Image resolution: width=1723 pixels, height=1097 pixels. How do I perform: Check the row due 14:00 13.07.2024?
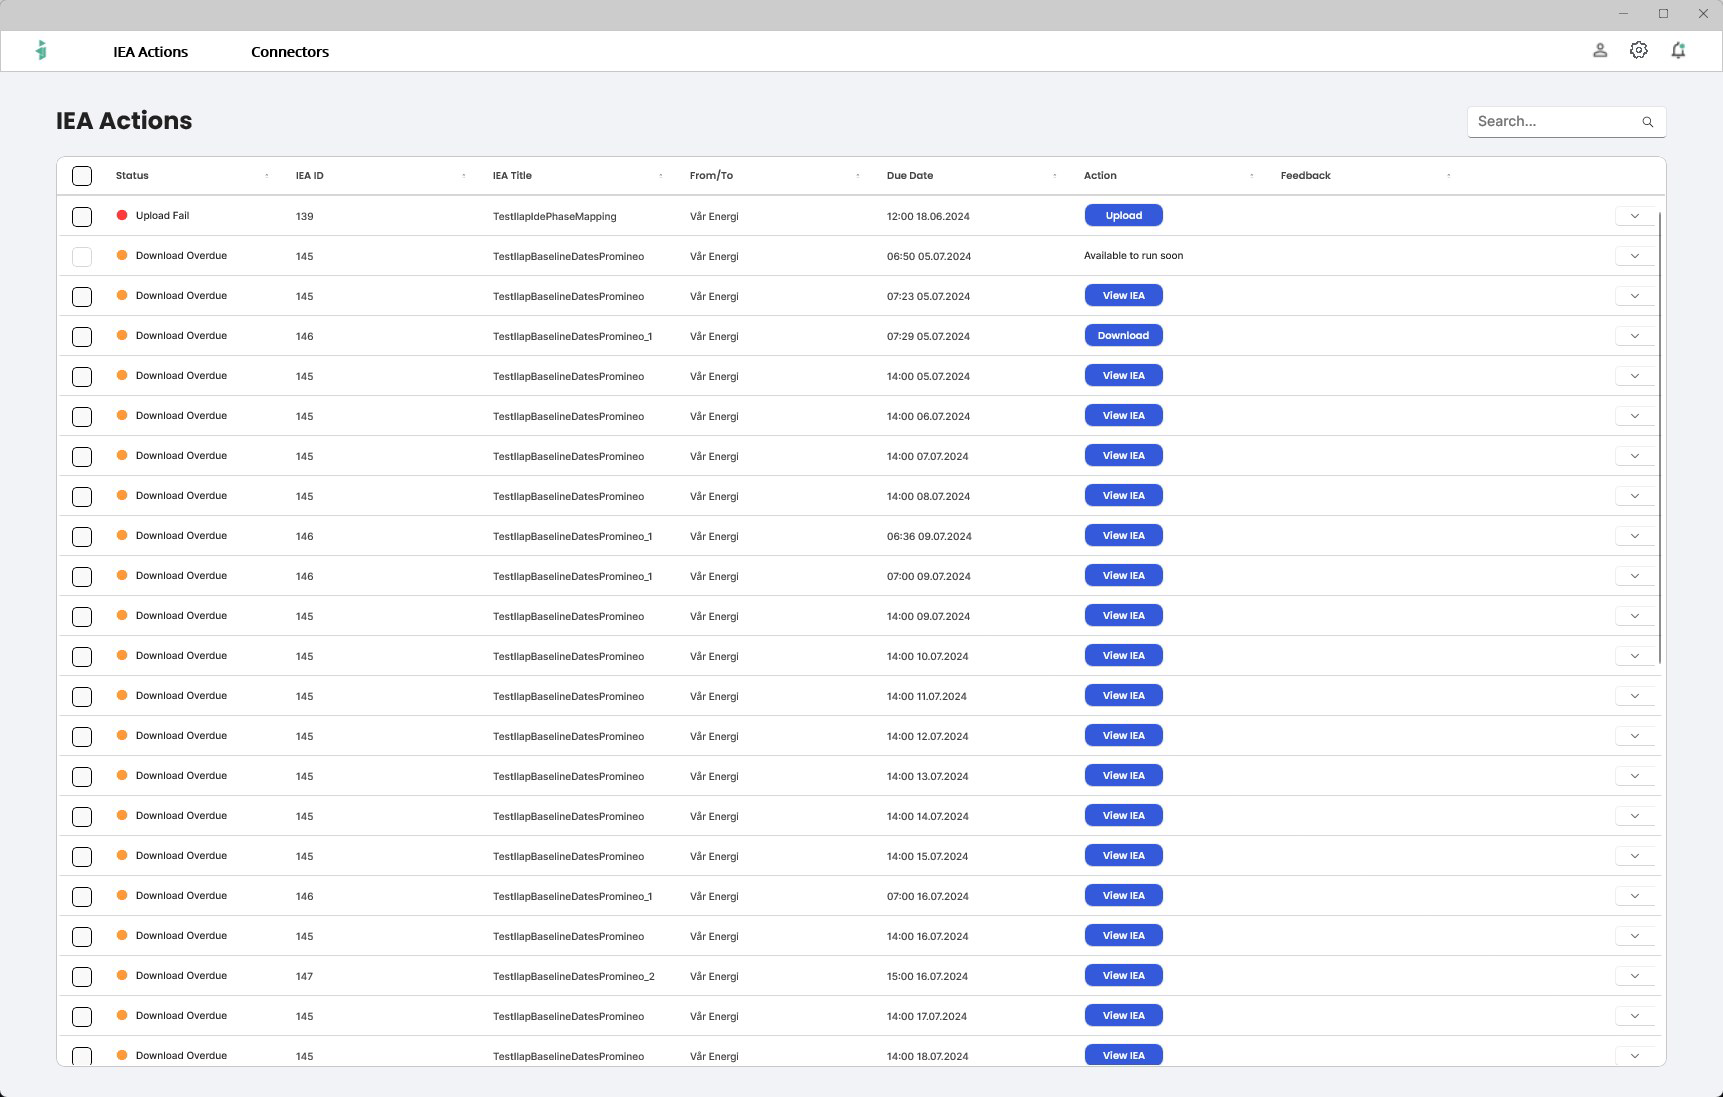82,776
